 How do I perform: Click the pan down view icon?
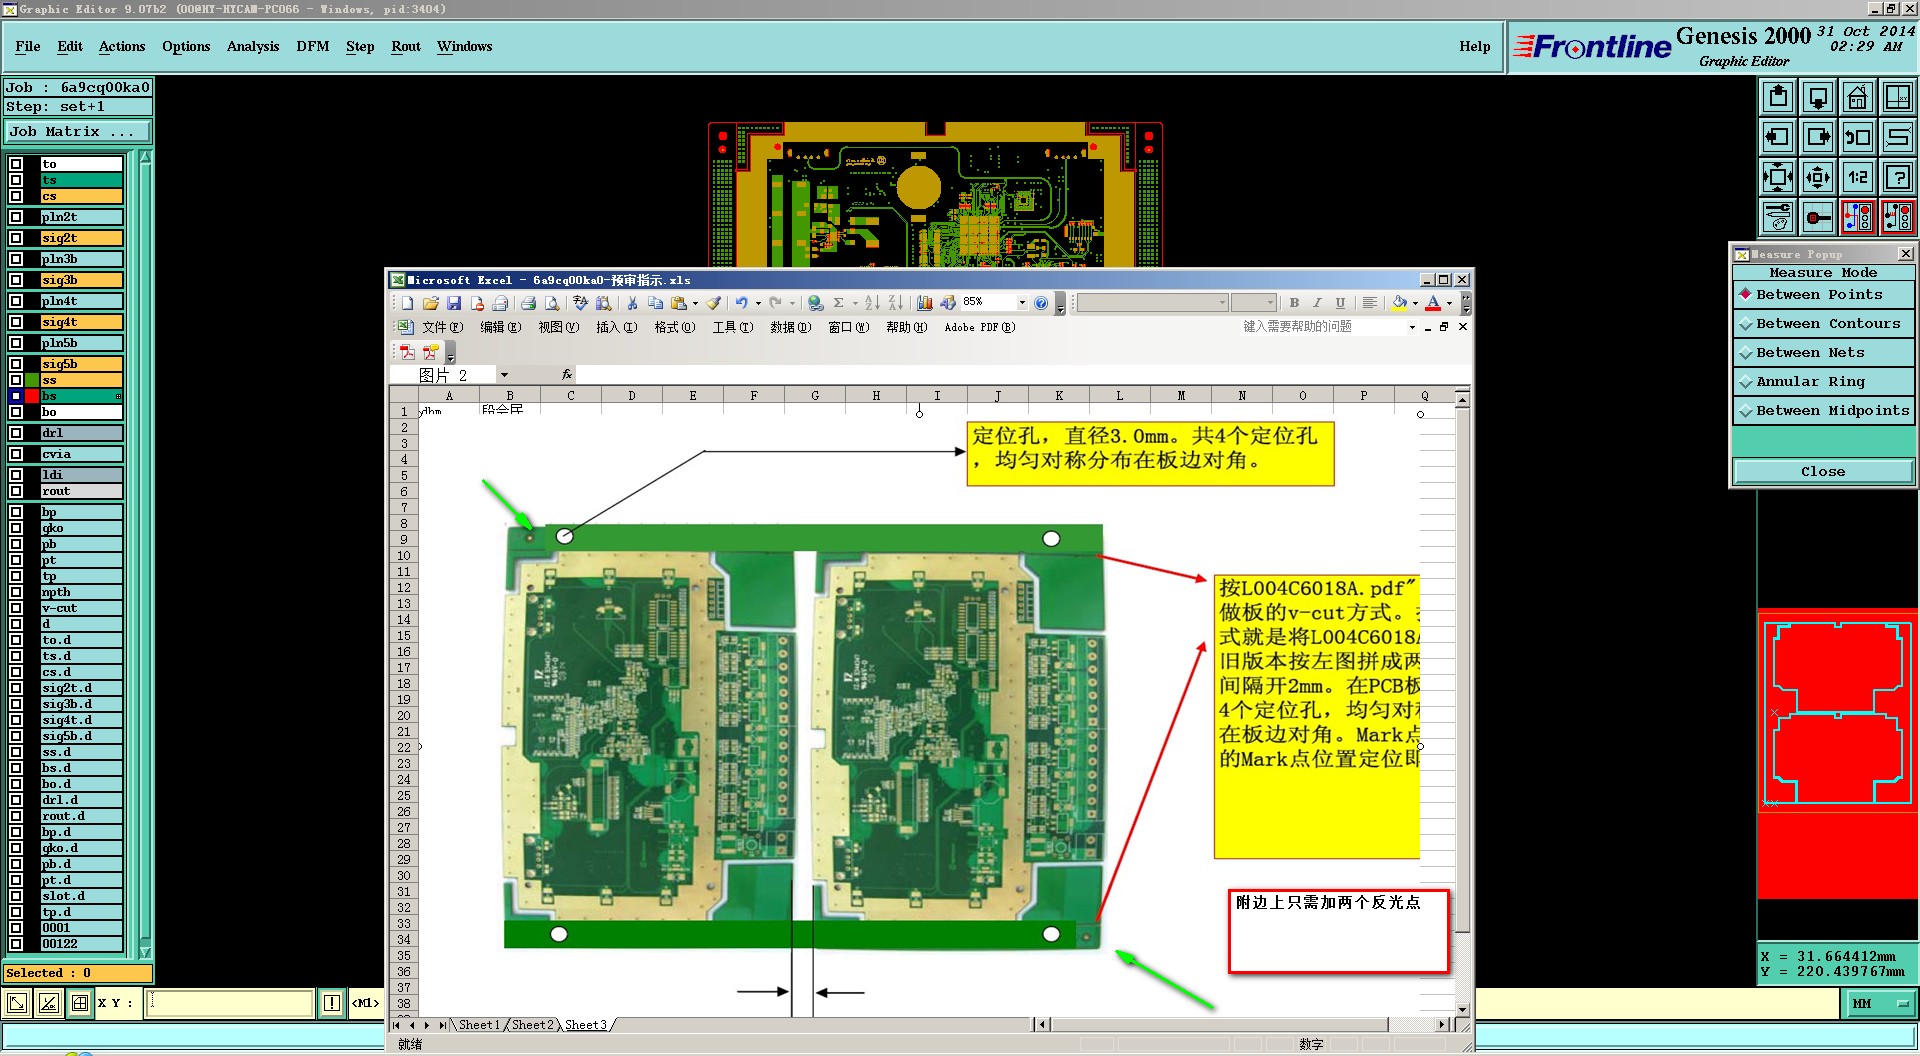pos(1818,97)
